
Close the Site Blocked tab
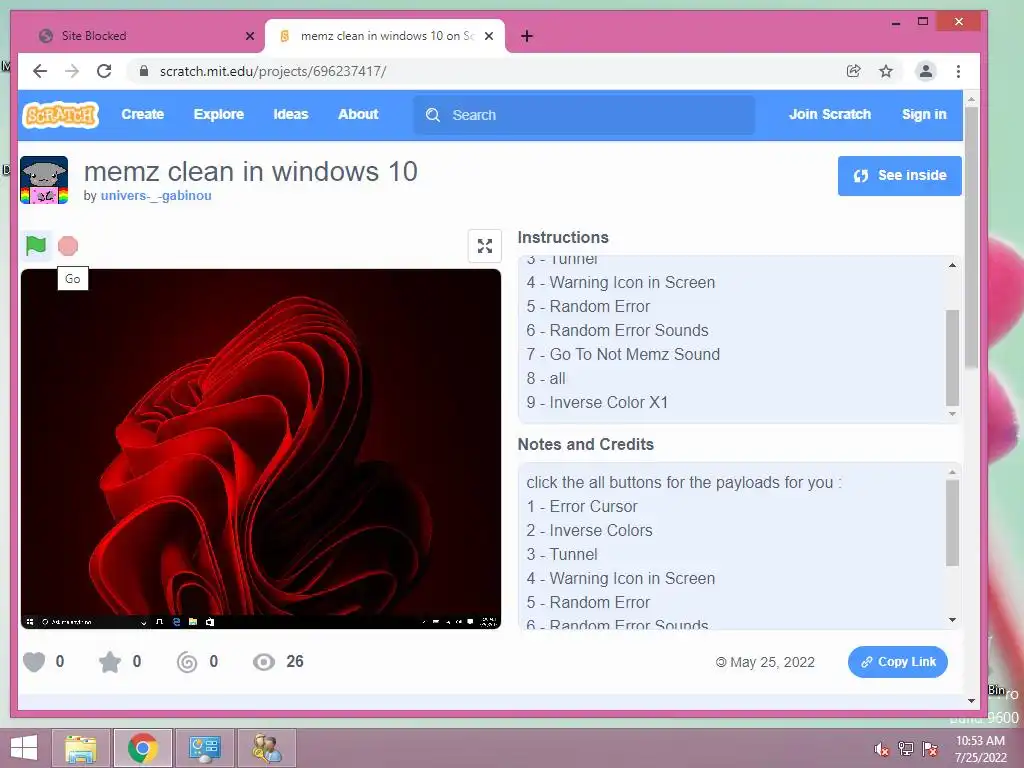coord(249,36)
